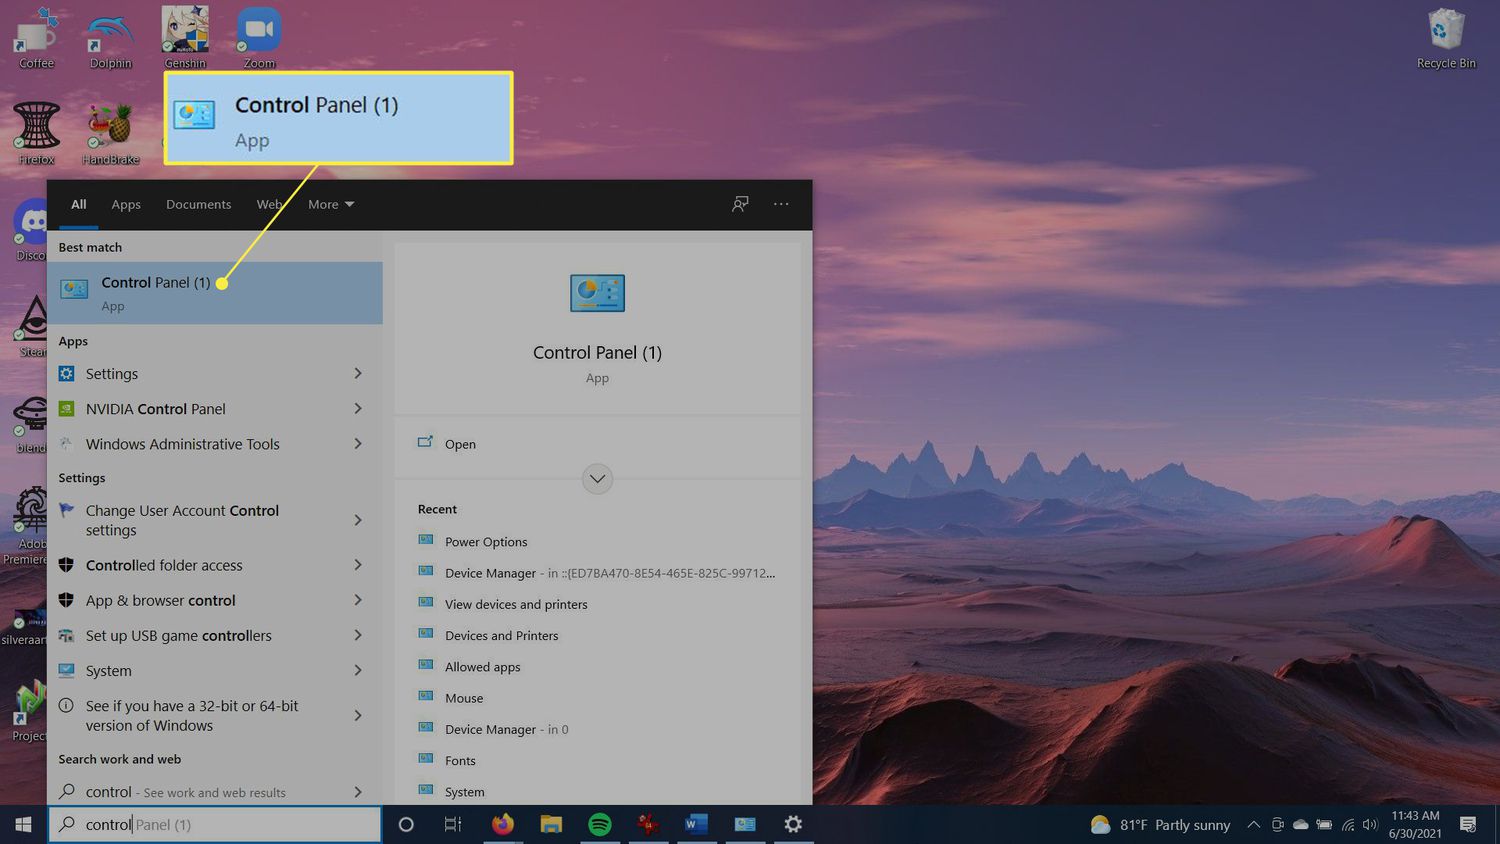Expand the More filter dropdown
The image size is (1500, 844).
click(x=331, y=204)
